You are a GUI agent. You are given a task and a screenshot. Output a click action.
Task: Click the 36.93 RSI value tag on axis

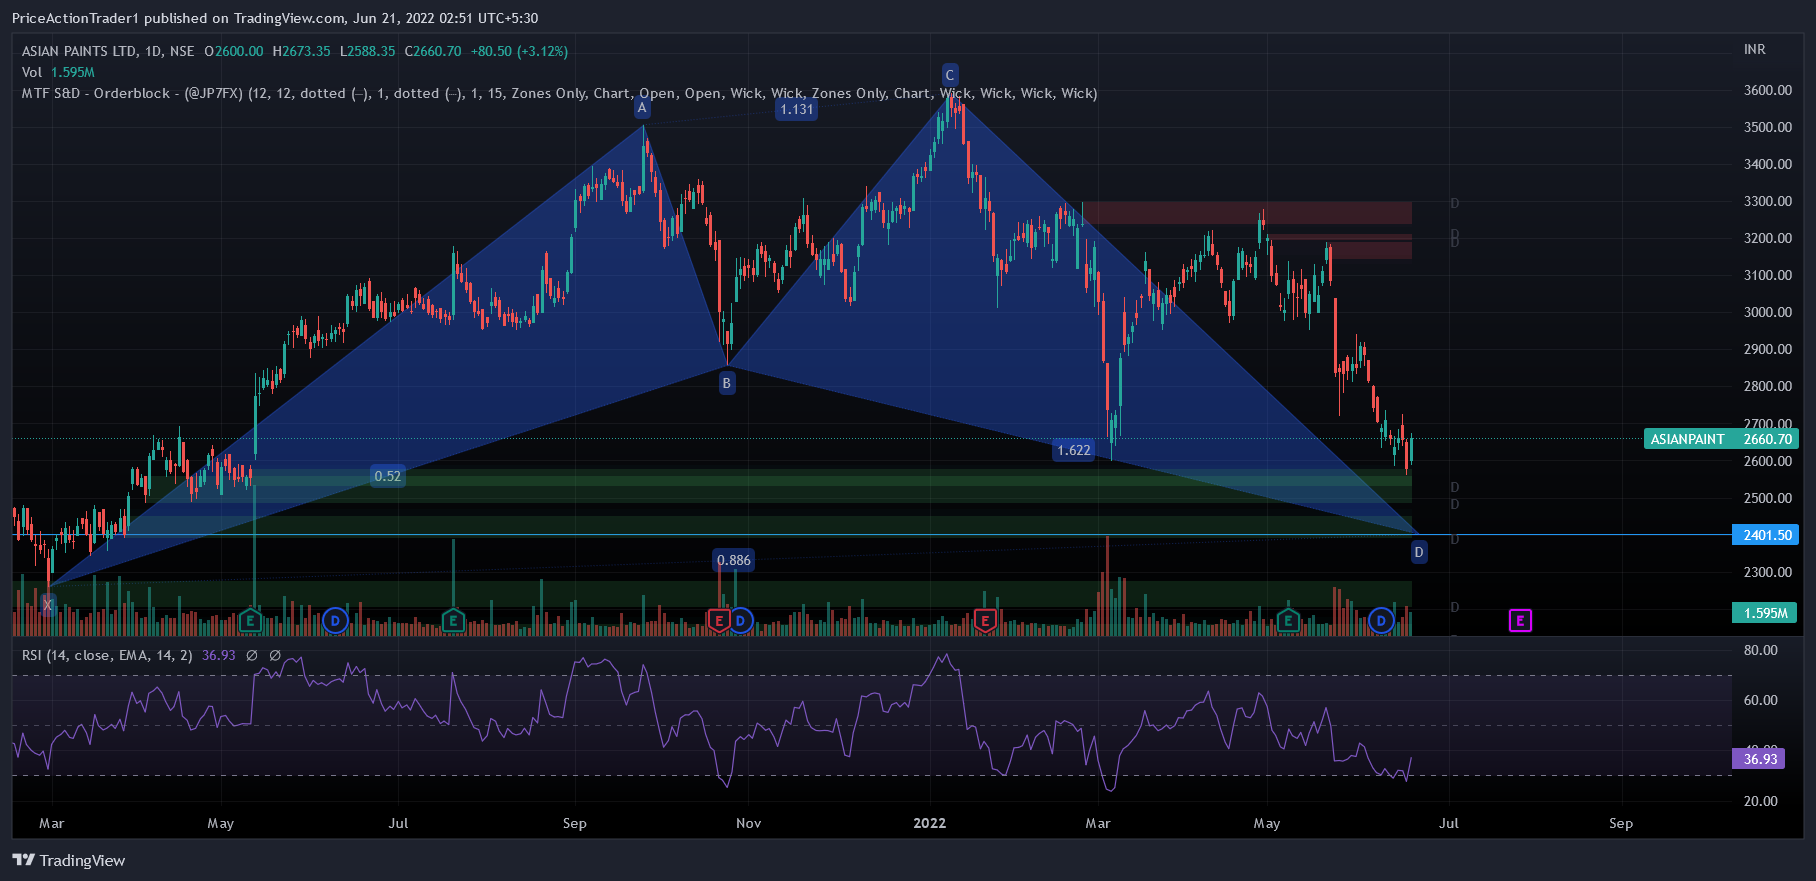tap(1759, 759)
